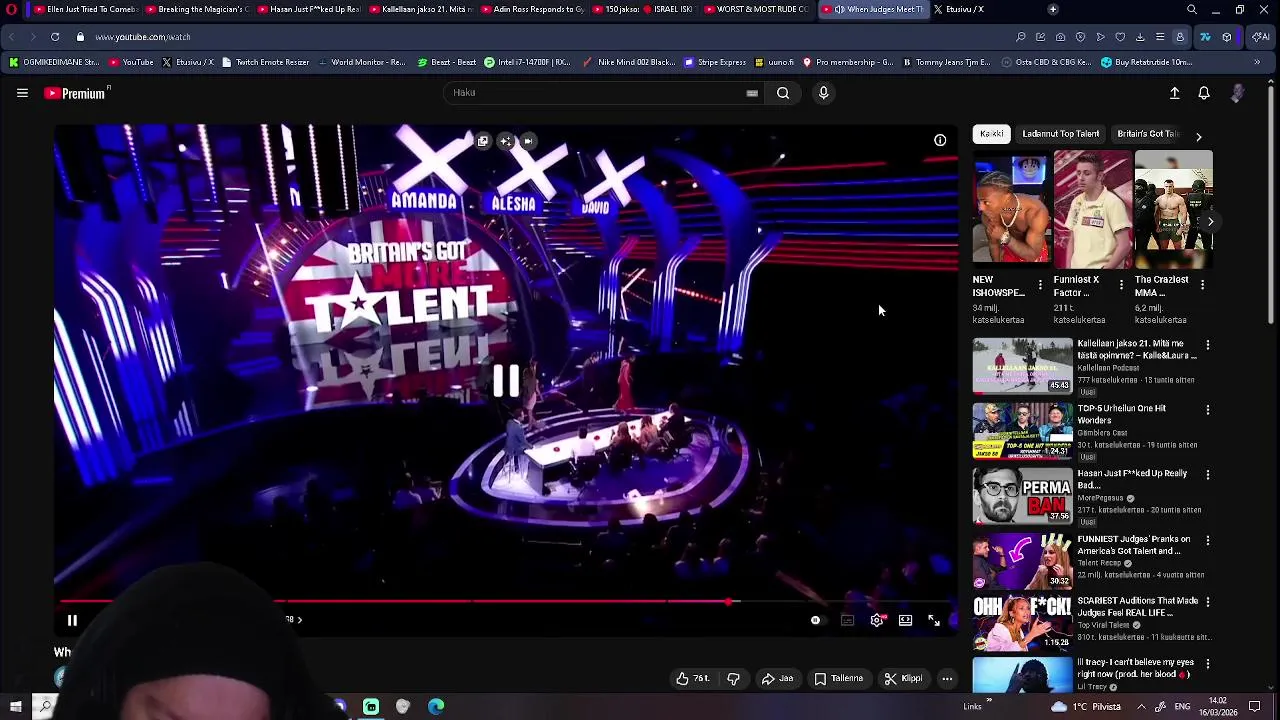This screenshot has width=1280, height=720.
Task: Show hidden bookmarks overflow chevron
Action: coord(1257,62)
